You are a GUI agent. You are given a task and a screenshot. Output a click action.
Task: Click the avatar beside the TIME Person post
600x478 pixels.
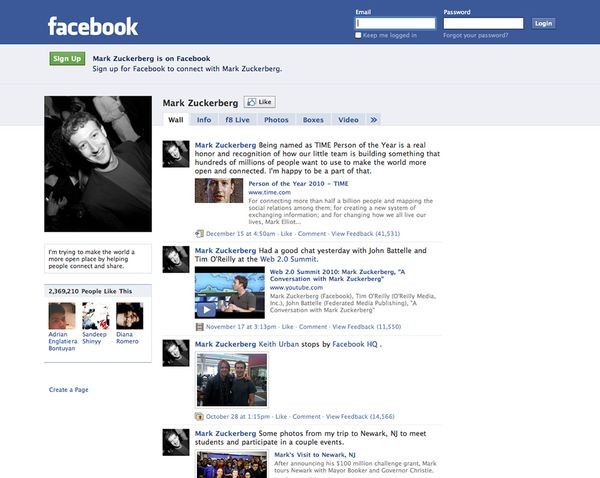[x=176, y=154]
